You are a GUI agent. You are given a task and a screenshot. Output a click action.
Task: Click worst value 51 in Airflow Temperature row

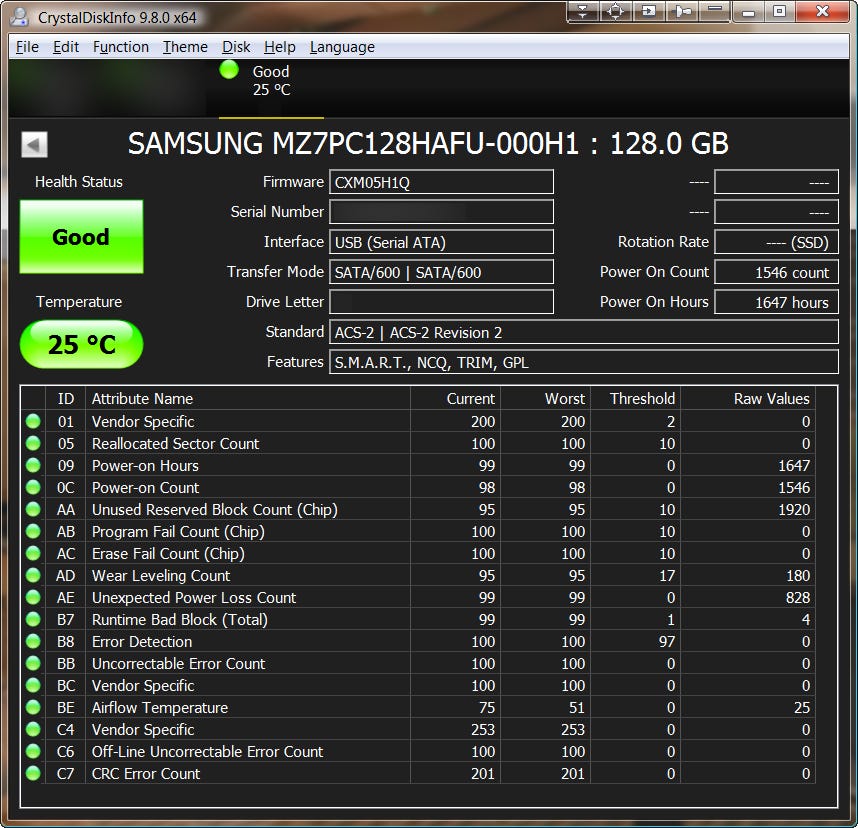tap(576, 708)
